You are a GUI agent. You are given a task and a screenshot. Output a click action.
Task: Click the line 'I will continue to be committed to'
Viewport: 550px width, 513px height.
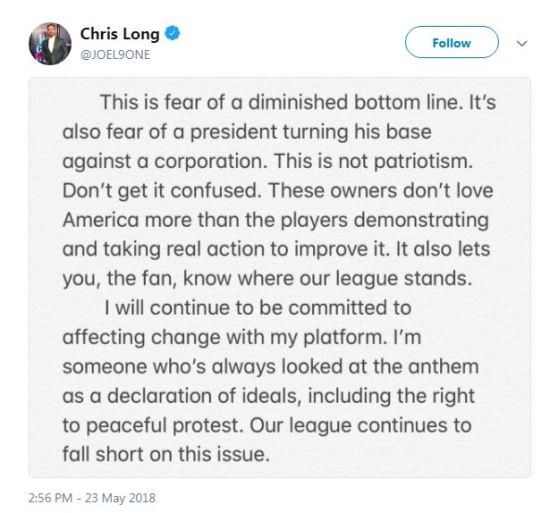click(258, 308)
